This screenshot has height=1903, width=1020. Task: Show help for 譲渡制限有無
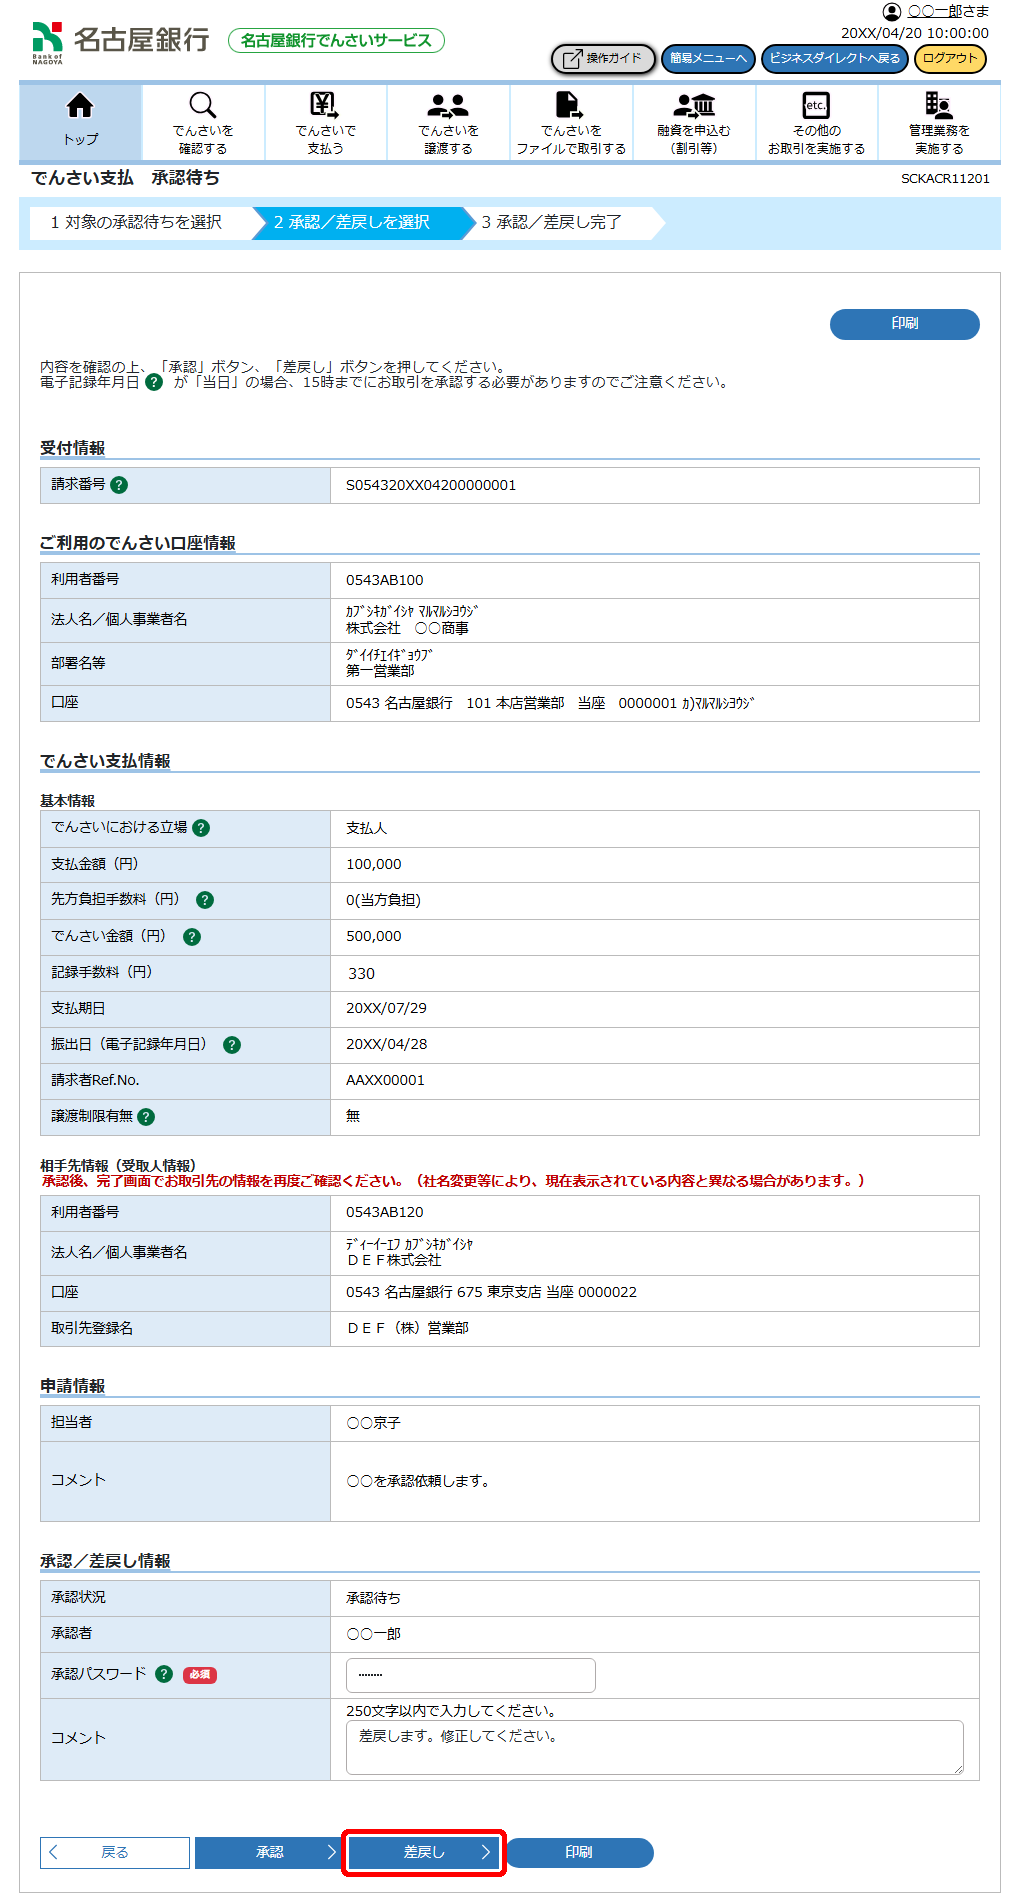(146, 1117)
